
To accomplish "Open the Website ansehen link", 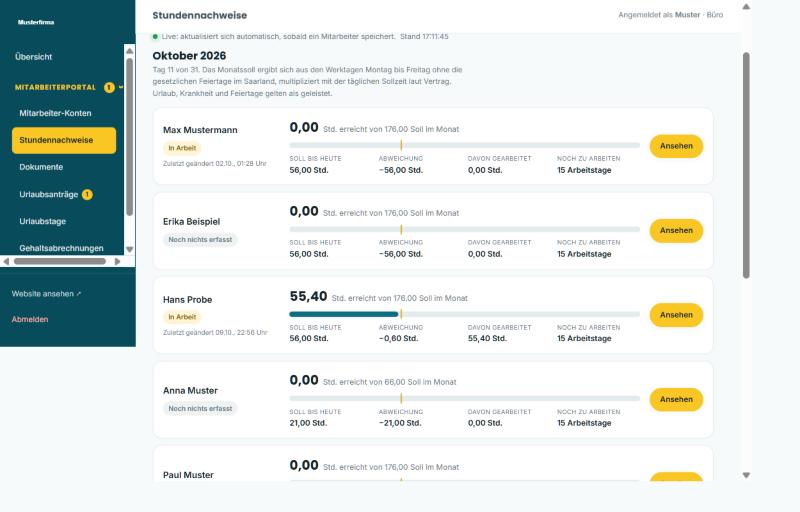I will (x=46, y=294).
